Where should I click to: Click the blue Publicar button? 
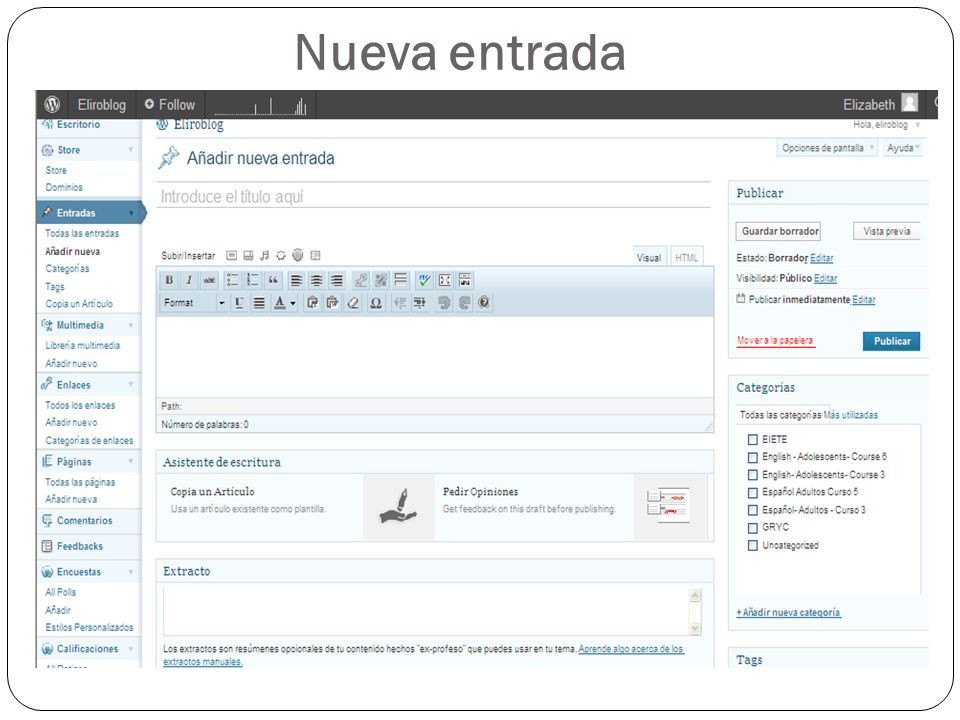(891, 341)
